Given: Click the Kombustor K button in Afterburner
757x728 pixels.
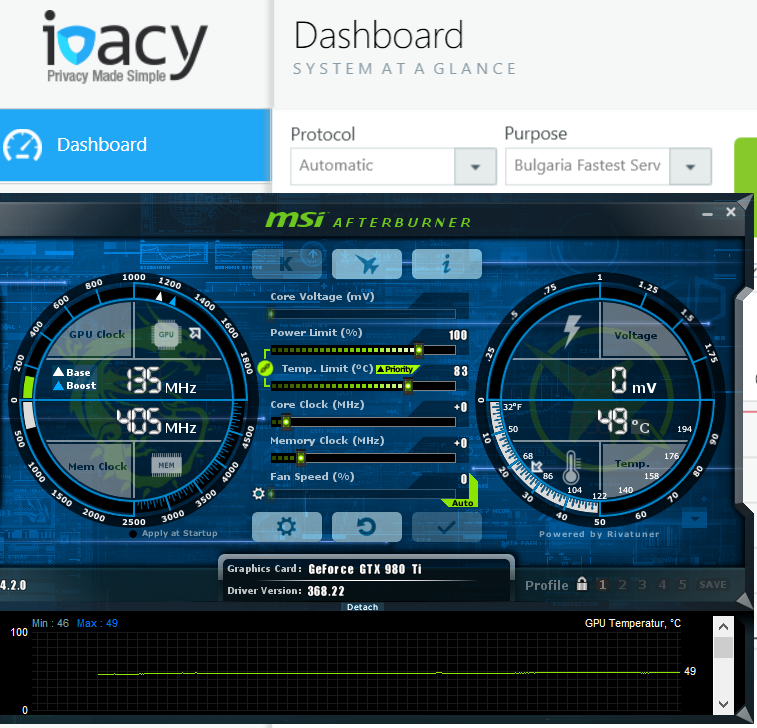Looking at the screenshot, I should [x=287, y=264].
